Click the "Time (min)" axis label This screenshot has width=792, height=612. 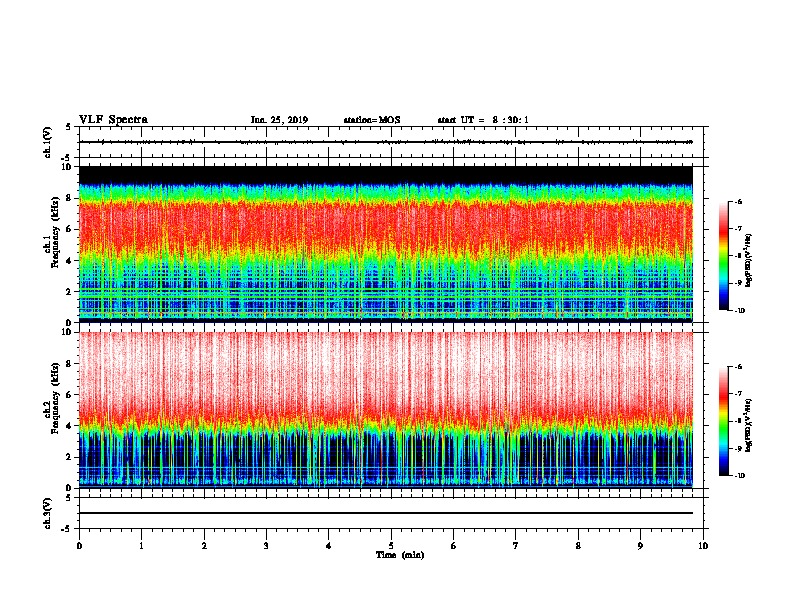coord(400,555)
